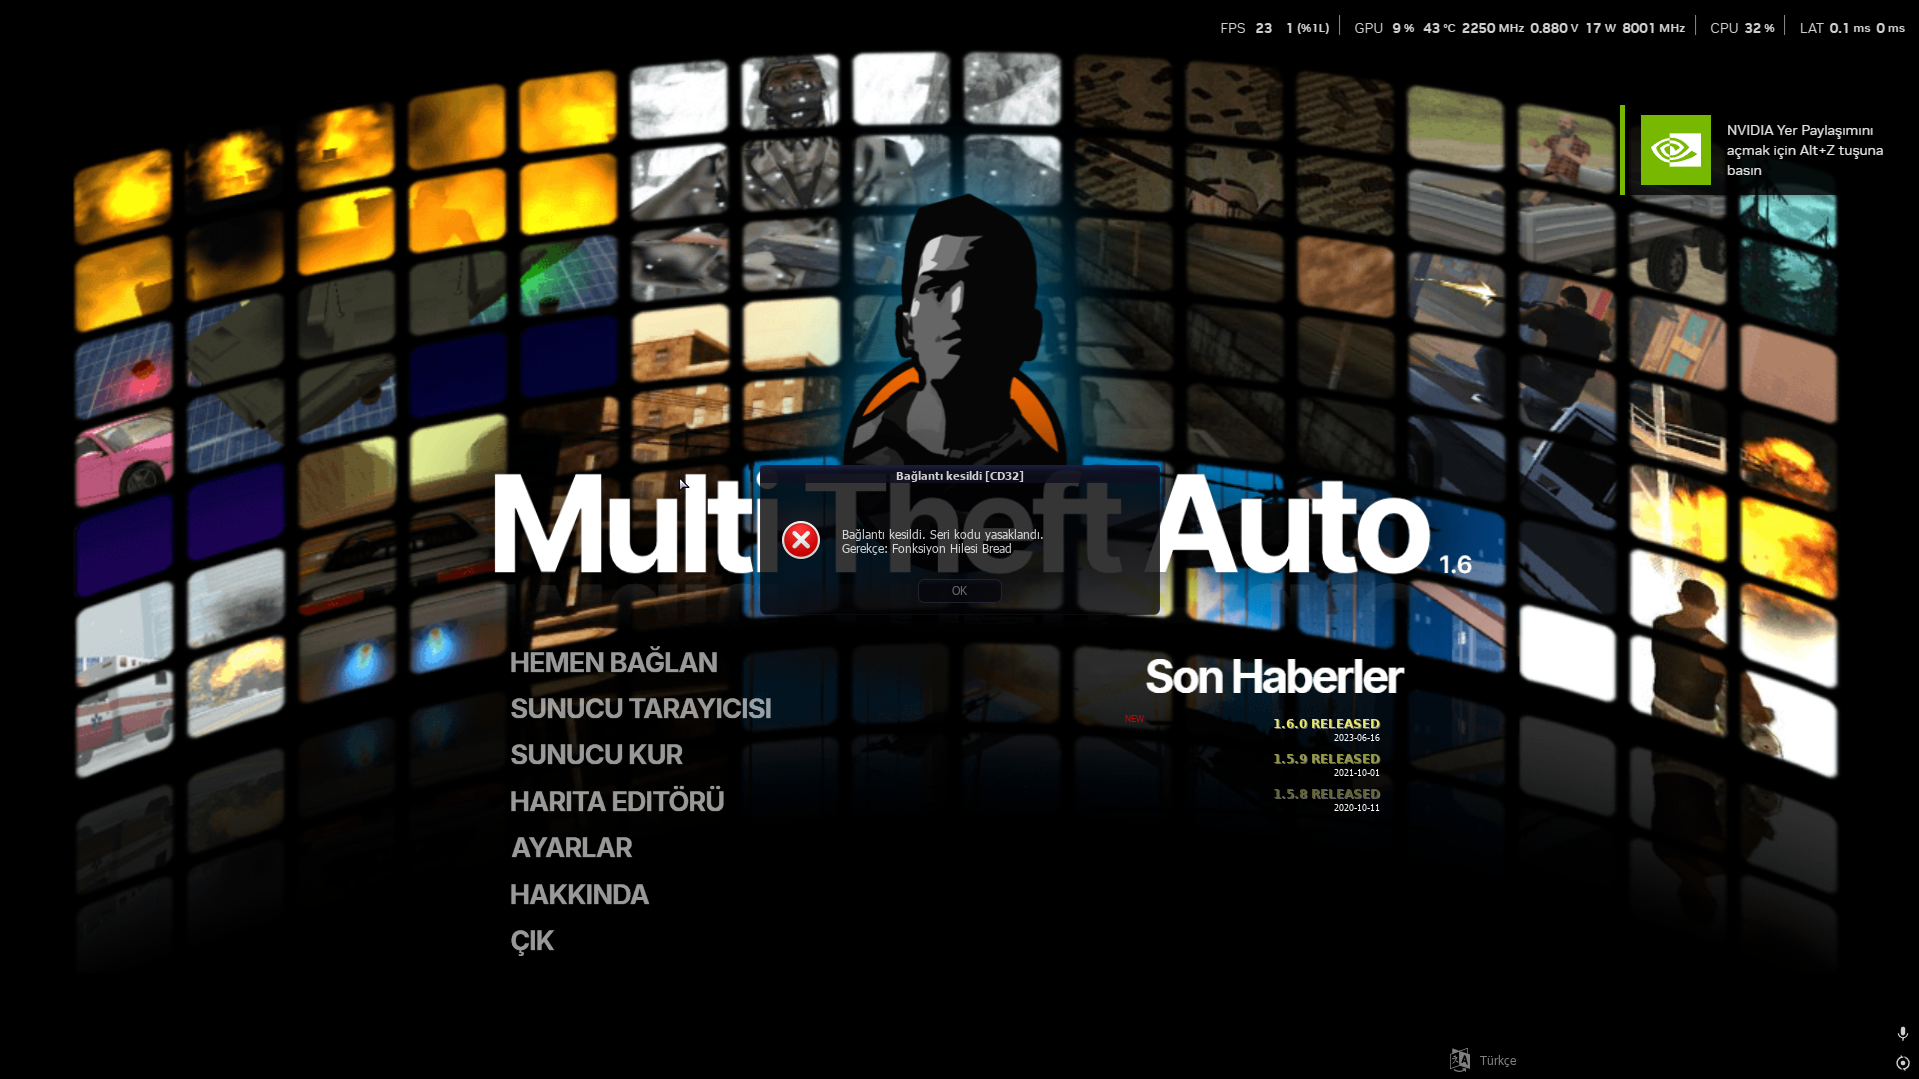Click the LAT latency reading in the overlay
Image resolution: width=1919 pixels, height=1079 pixels.
[x=1852, y=28]
